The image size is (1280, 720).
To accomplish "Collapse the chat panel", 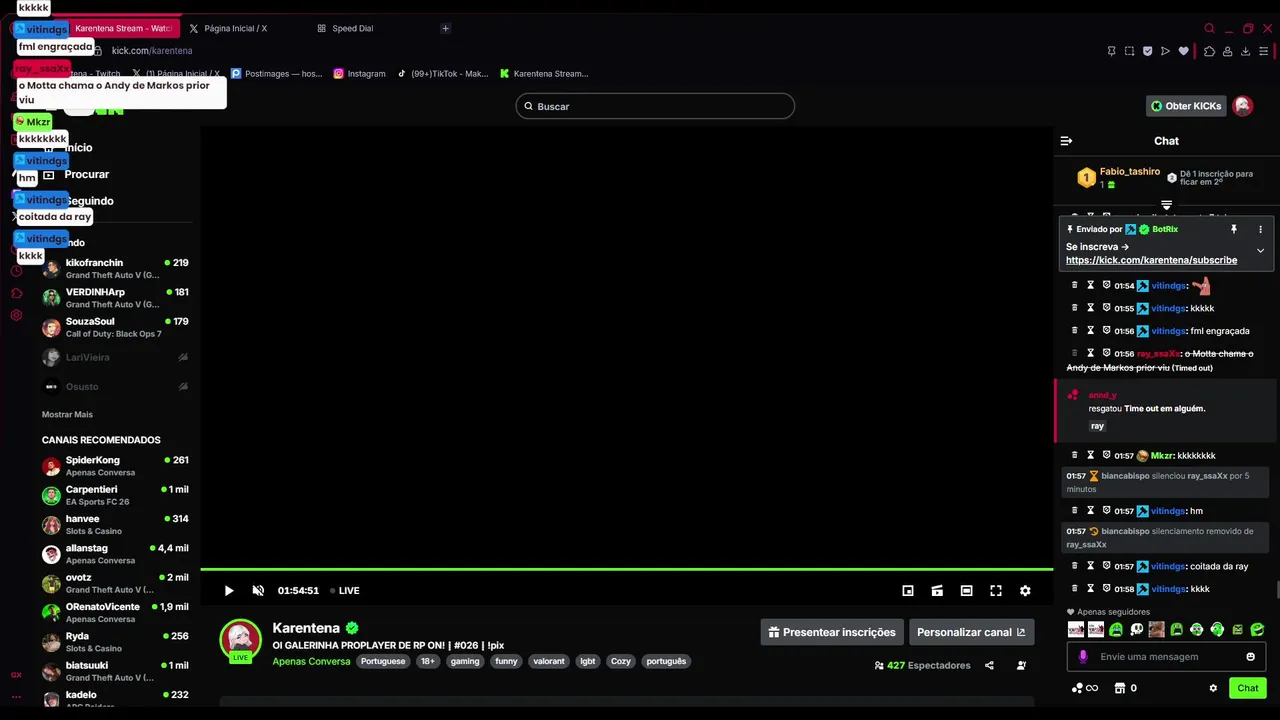I will click(1066, 141).
